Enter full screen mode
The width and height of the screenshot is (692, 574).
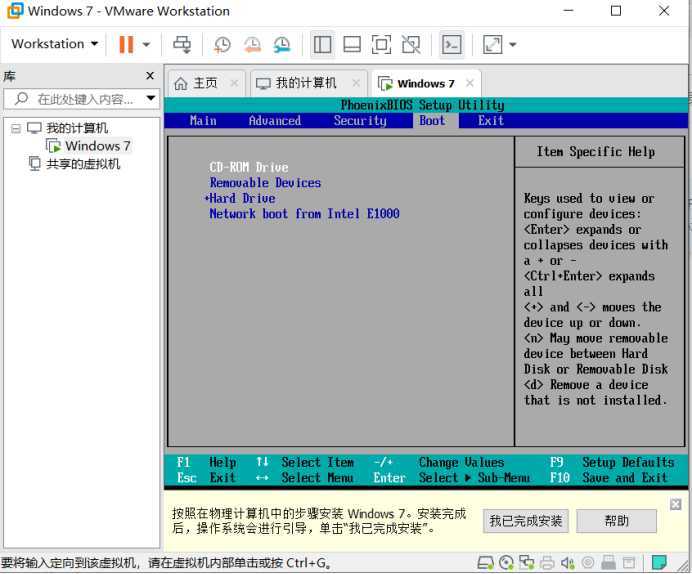[x=381, y=44]
